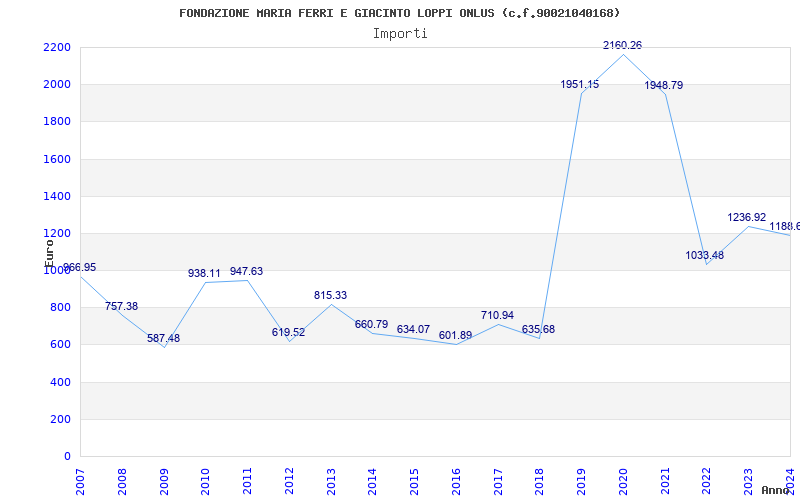
Task: Click the Euro y-axis title
Action: (49, 253)
